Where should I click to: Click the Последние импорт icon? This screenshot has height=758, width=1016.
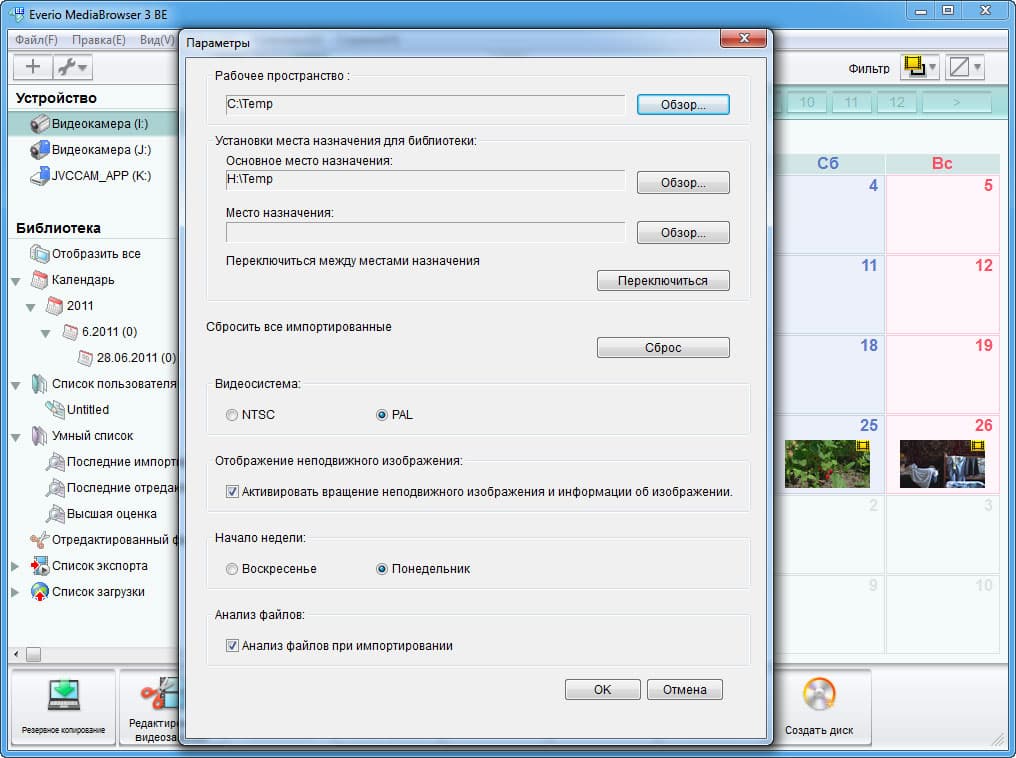(x=54, y=462)
